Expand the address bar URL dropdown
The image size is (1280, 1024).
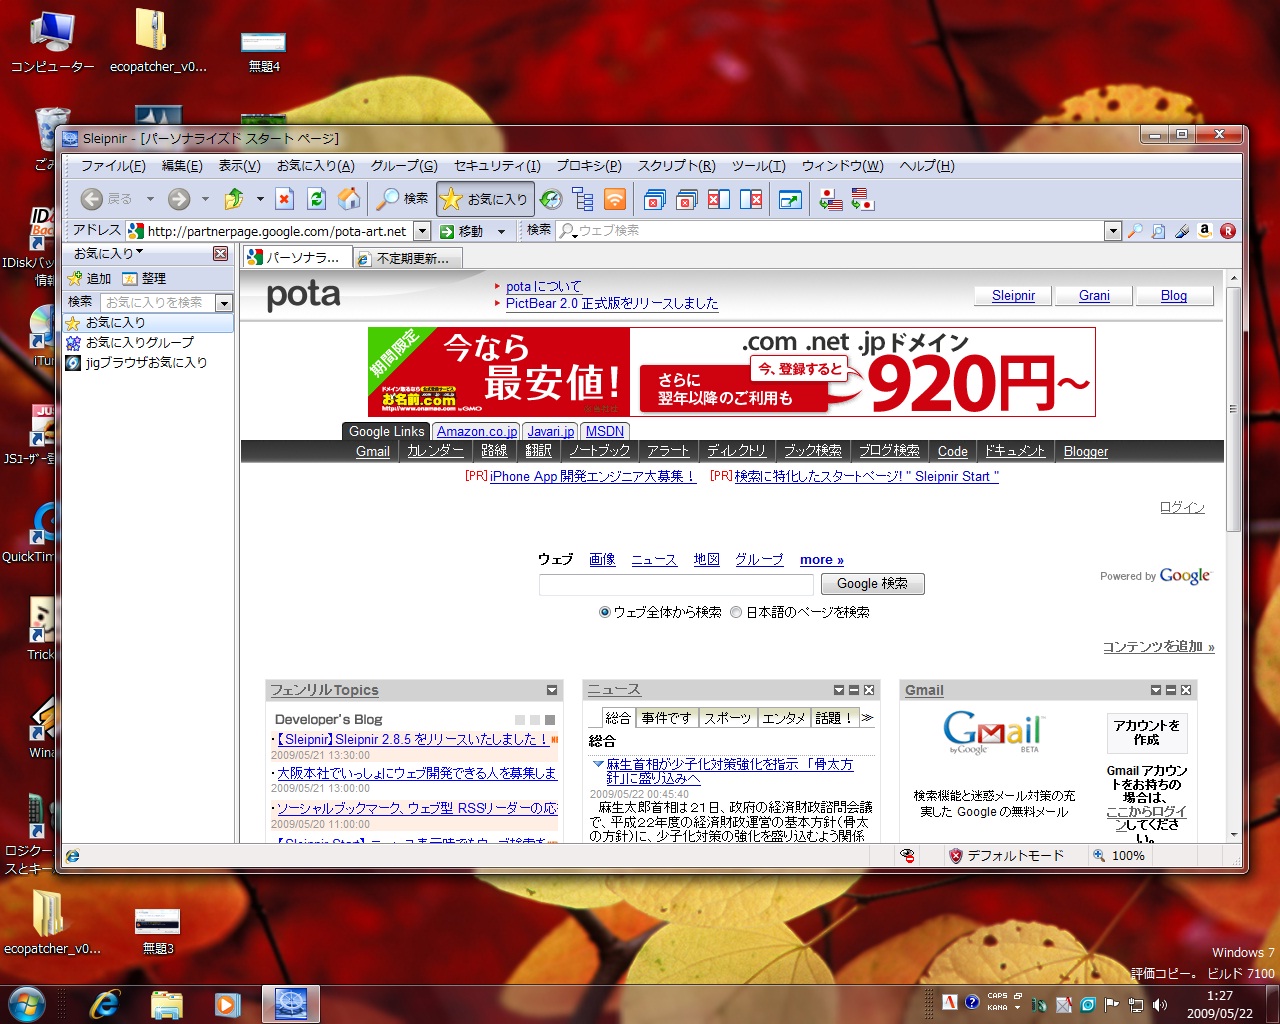tap(422, 231)
